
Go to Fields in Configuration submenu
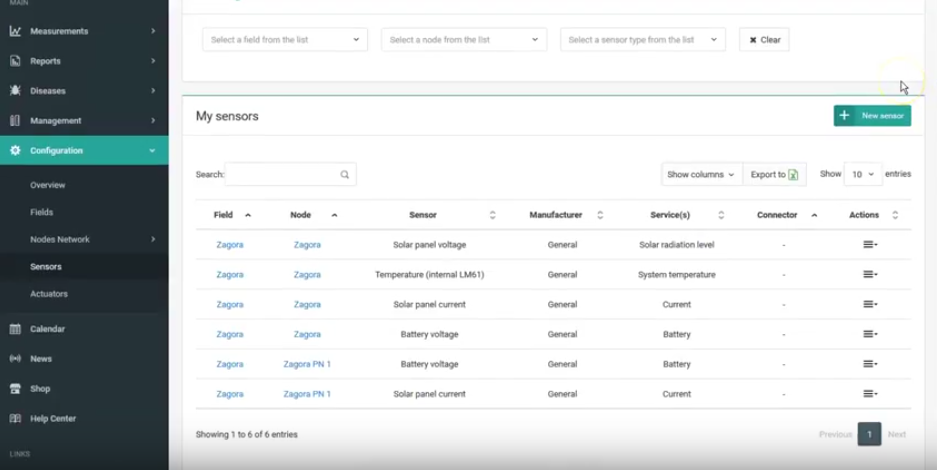point(42,212)
